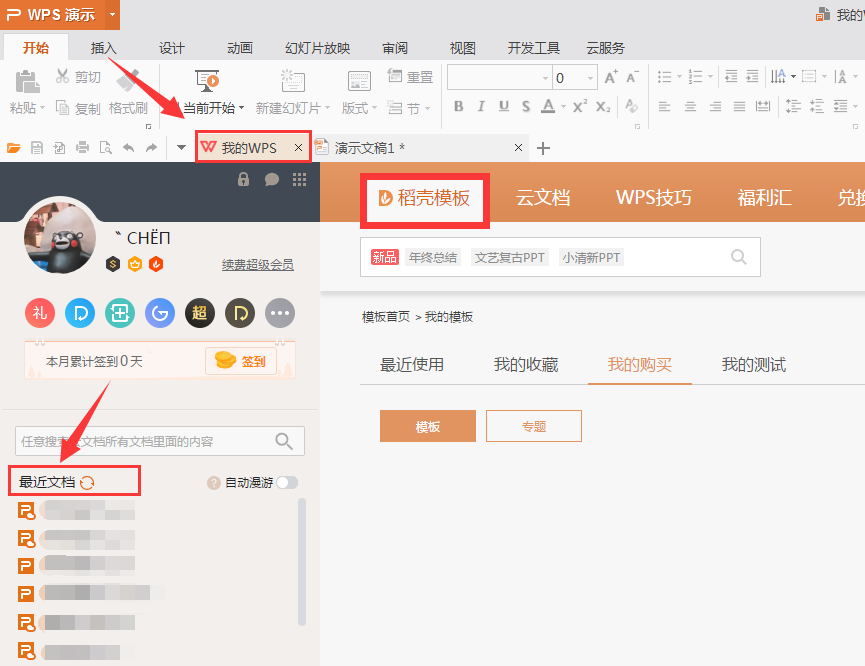Justify text alignment
865x666 pixels.
(739, 106)
